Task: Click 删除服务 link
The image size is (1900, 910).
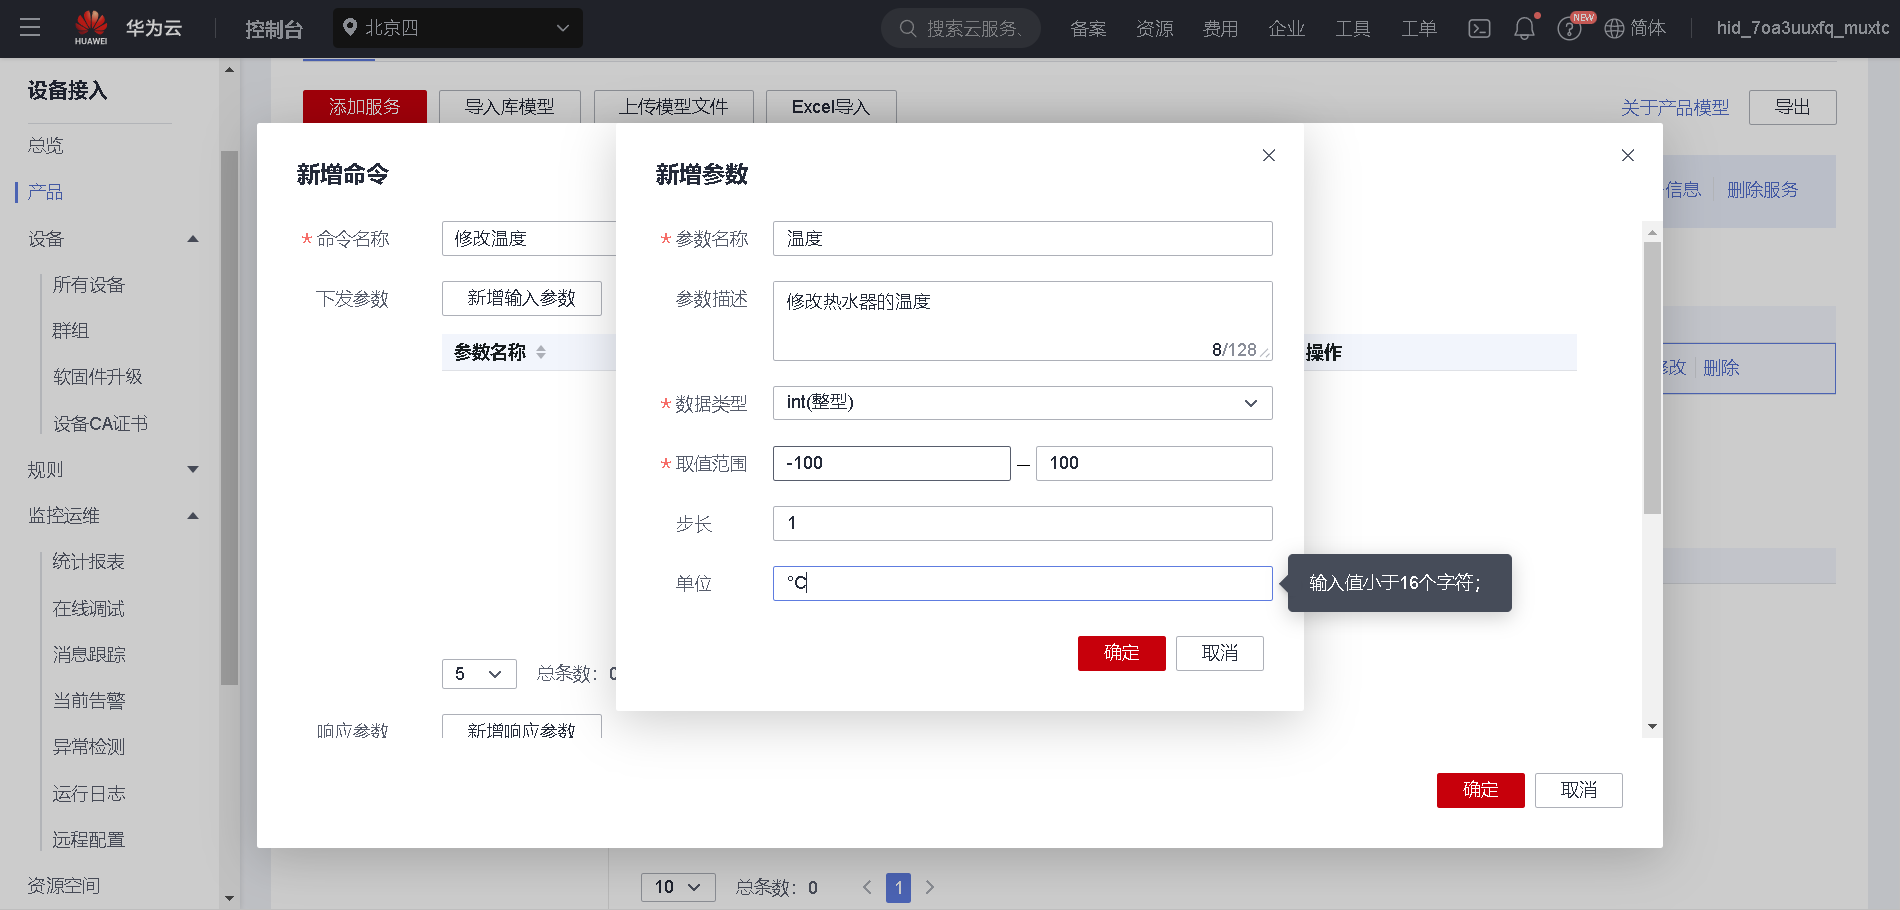Action: pyautogui.click(x=1763, y=190)
